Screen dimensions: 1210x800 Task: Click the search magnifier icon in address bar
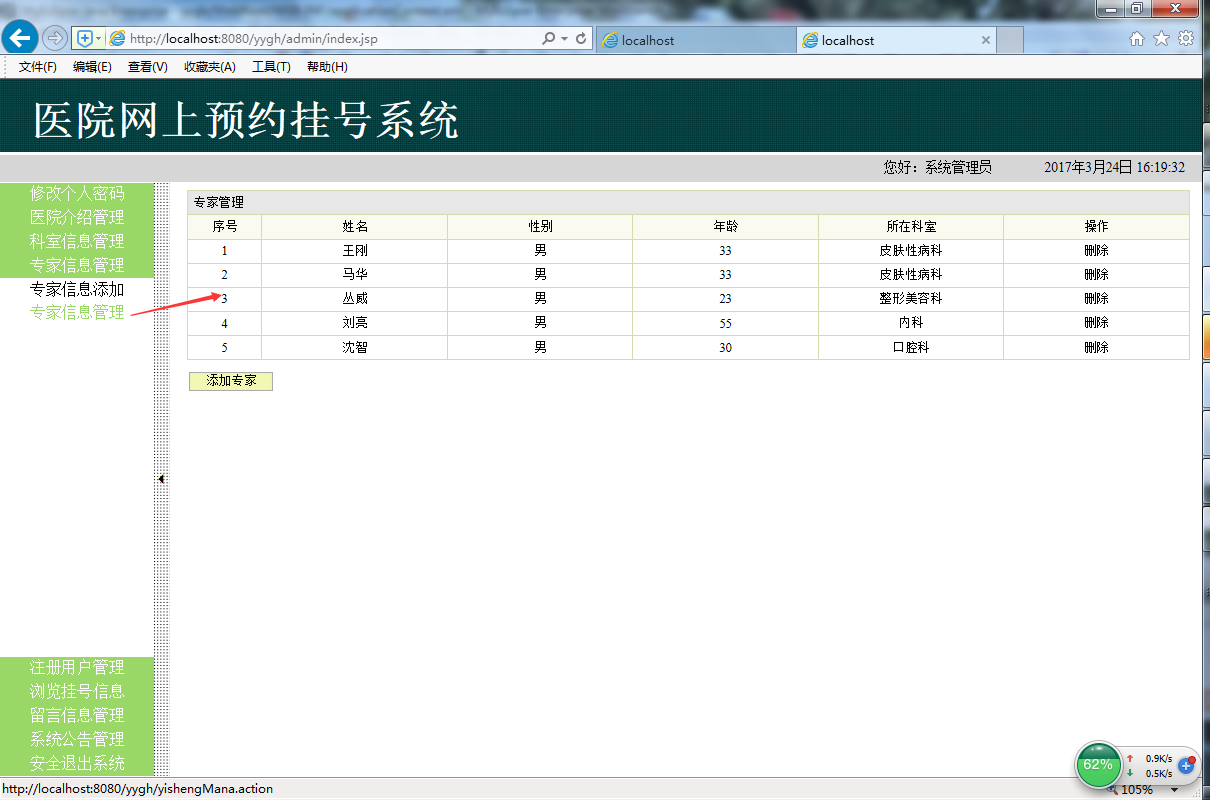coord(548,38)
